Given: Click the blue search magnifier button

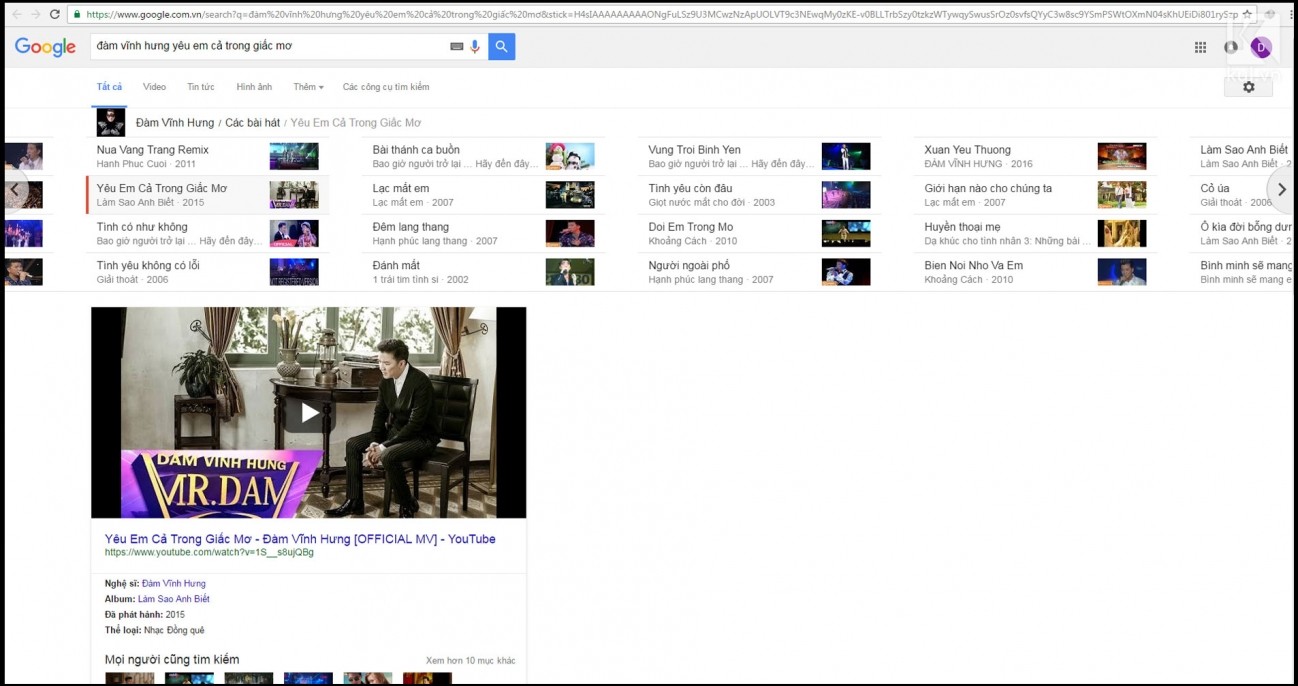Looking at the screenshot, I should [x=501, y=46].
